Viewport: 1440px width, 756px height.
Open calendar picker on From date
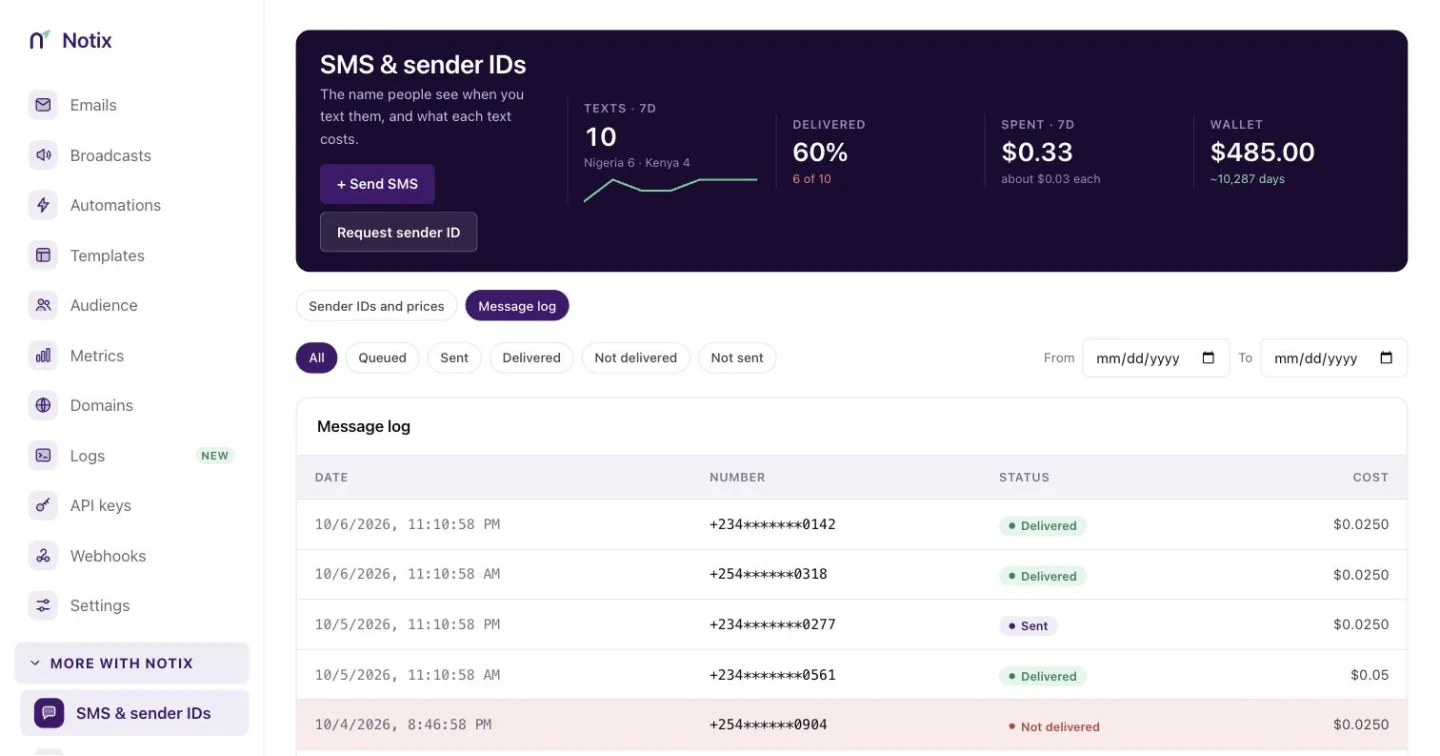(1208, 358)
